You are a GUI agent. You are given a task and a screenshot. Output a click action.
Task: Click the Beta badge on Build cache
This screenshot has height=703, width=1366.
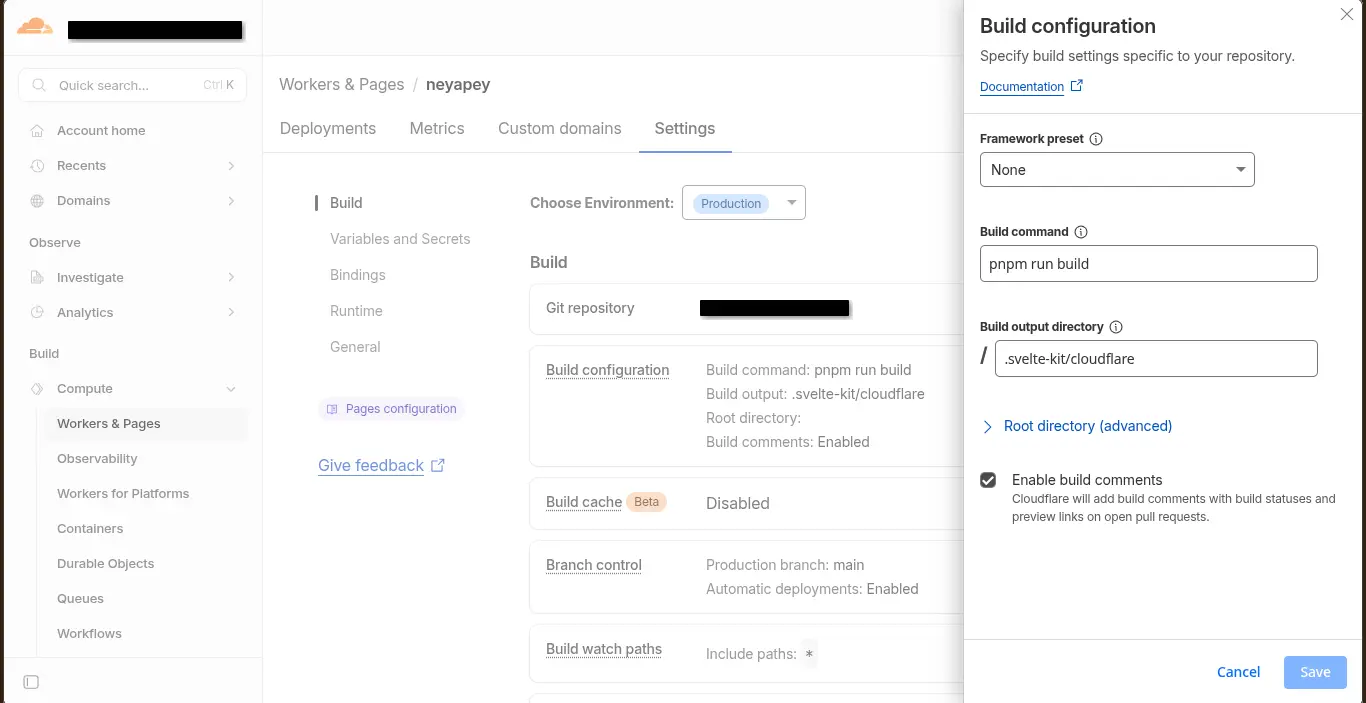coord(647,502)
